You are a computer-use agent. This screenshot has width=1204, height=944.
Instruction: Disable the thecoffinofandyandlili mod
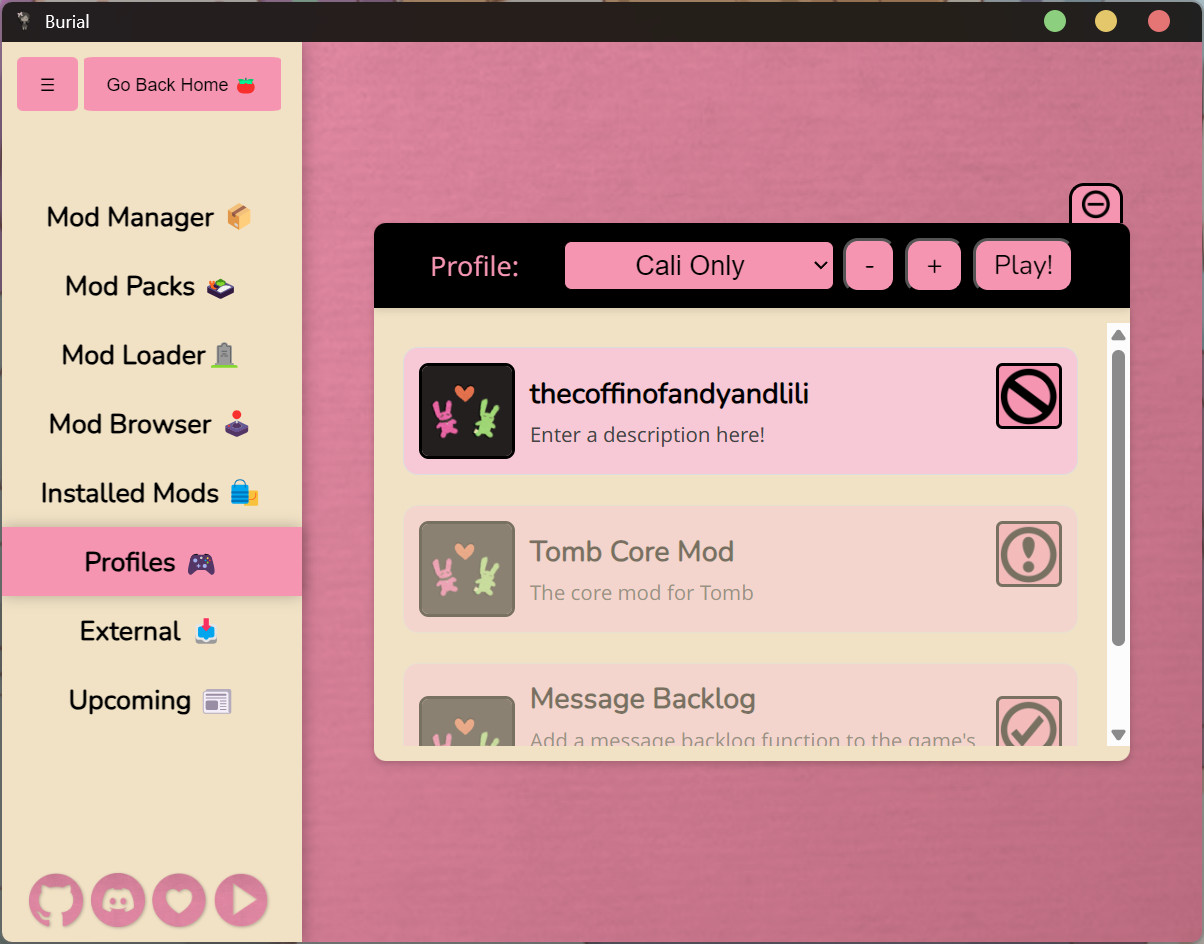point(1028,396)
